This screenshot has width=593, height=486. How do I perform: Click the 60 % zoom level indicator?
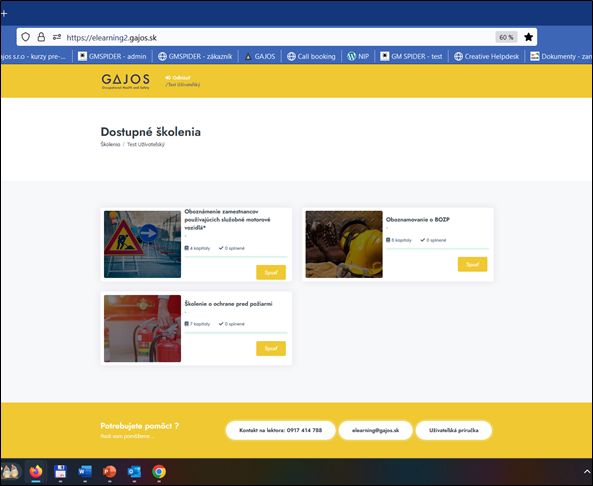click(x=506, y=37)
